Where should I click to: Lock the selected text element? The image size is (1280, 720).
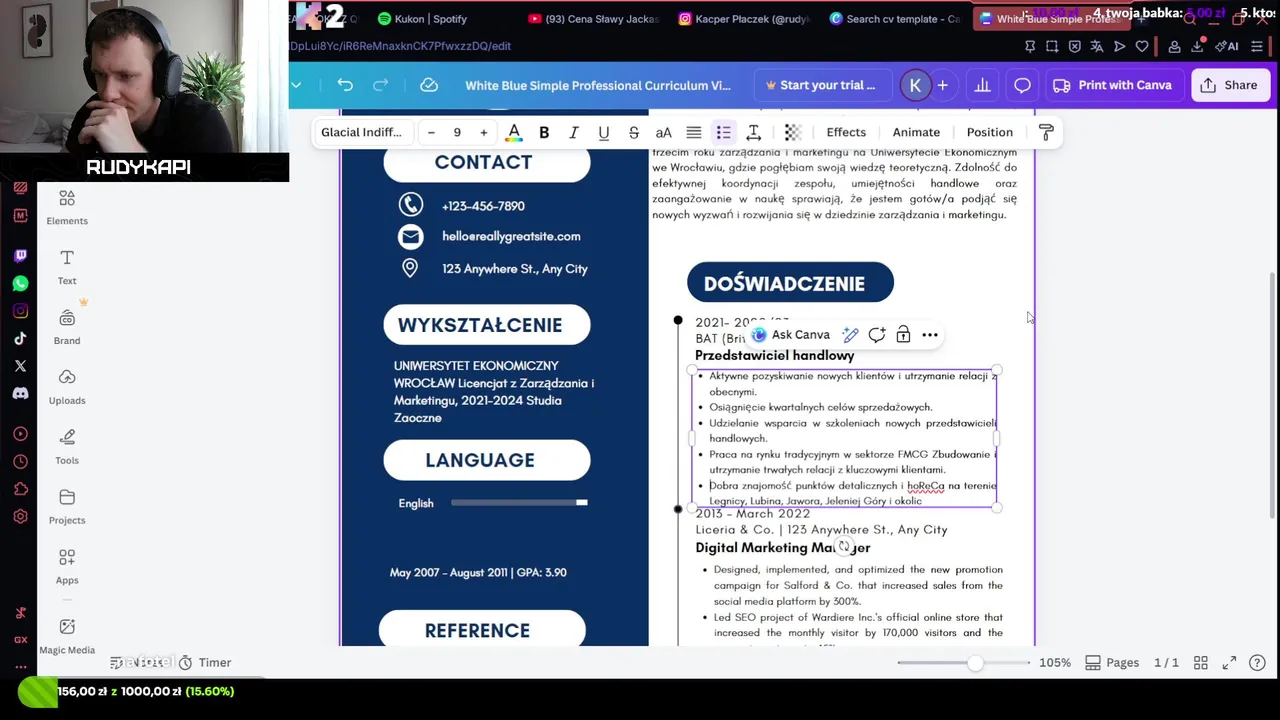point(903,335)
